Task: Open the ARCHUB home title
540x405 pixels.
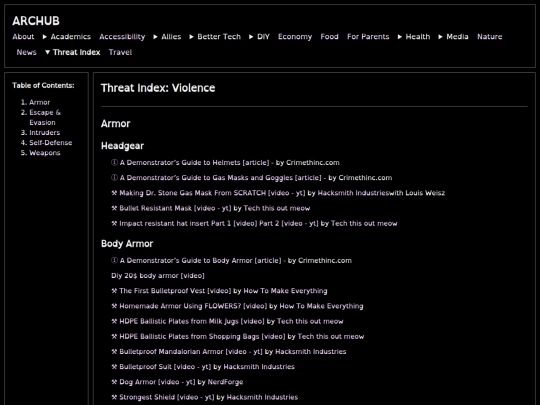Action: [x=36, y=21]
